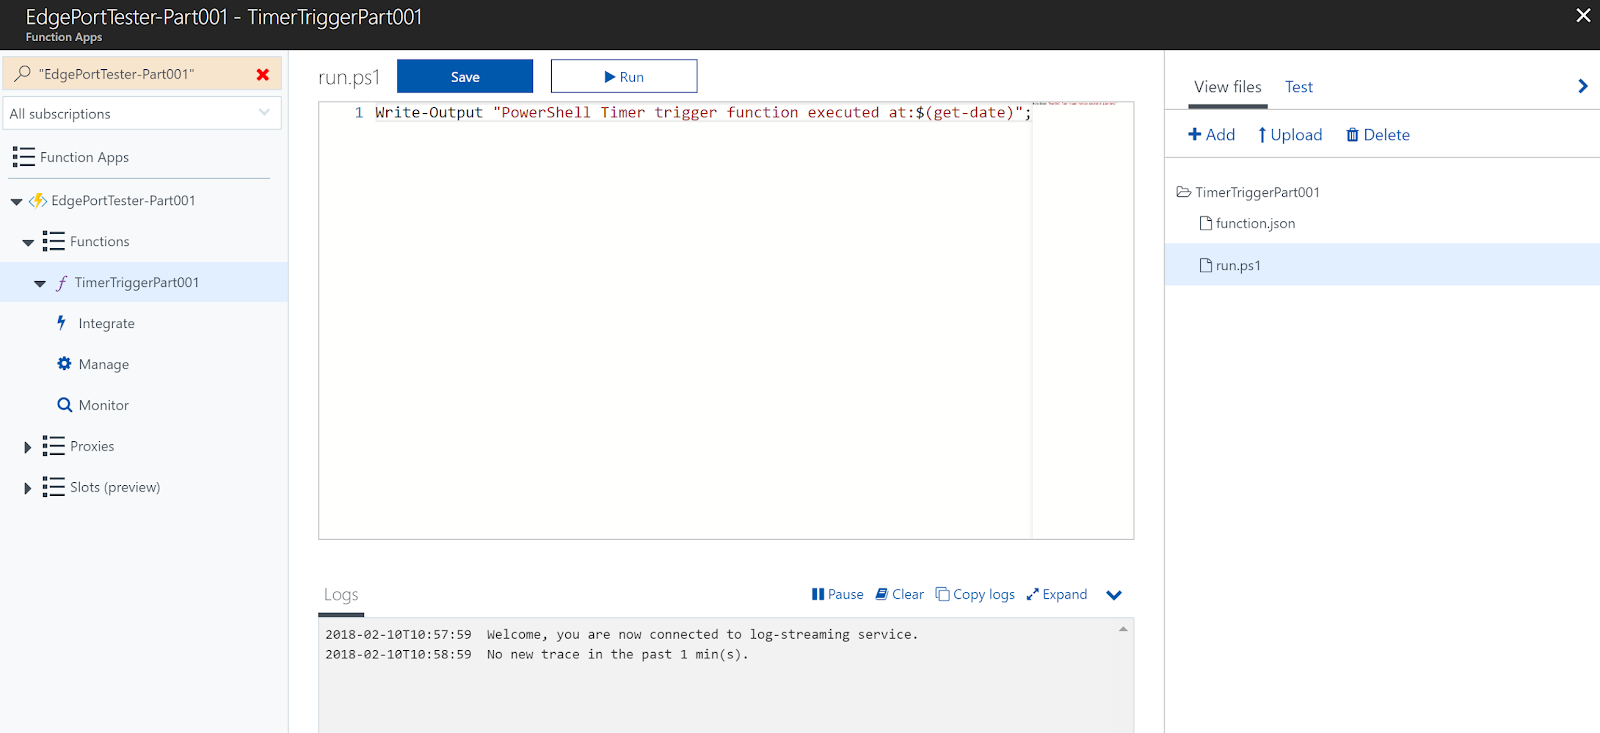Click the TimerTriggerPart001 function f icon

[62, 283]
